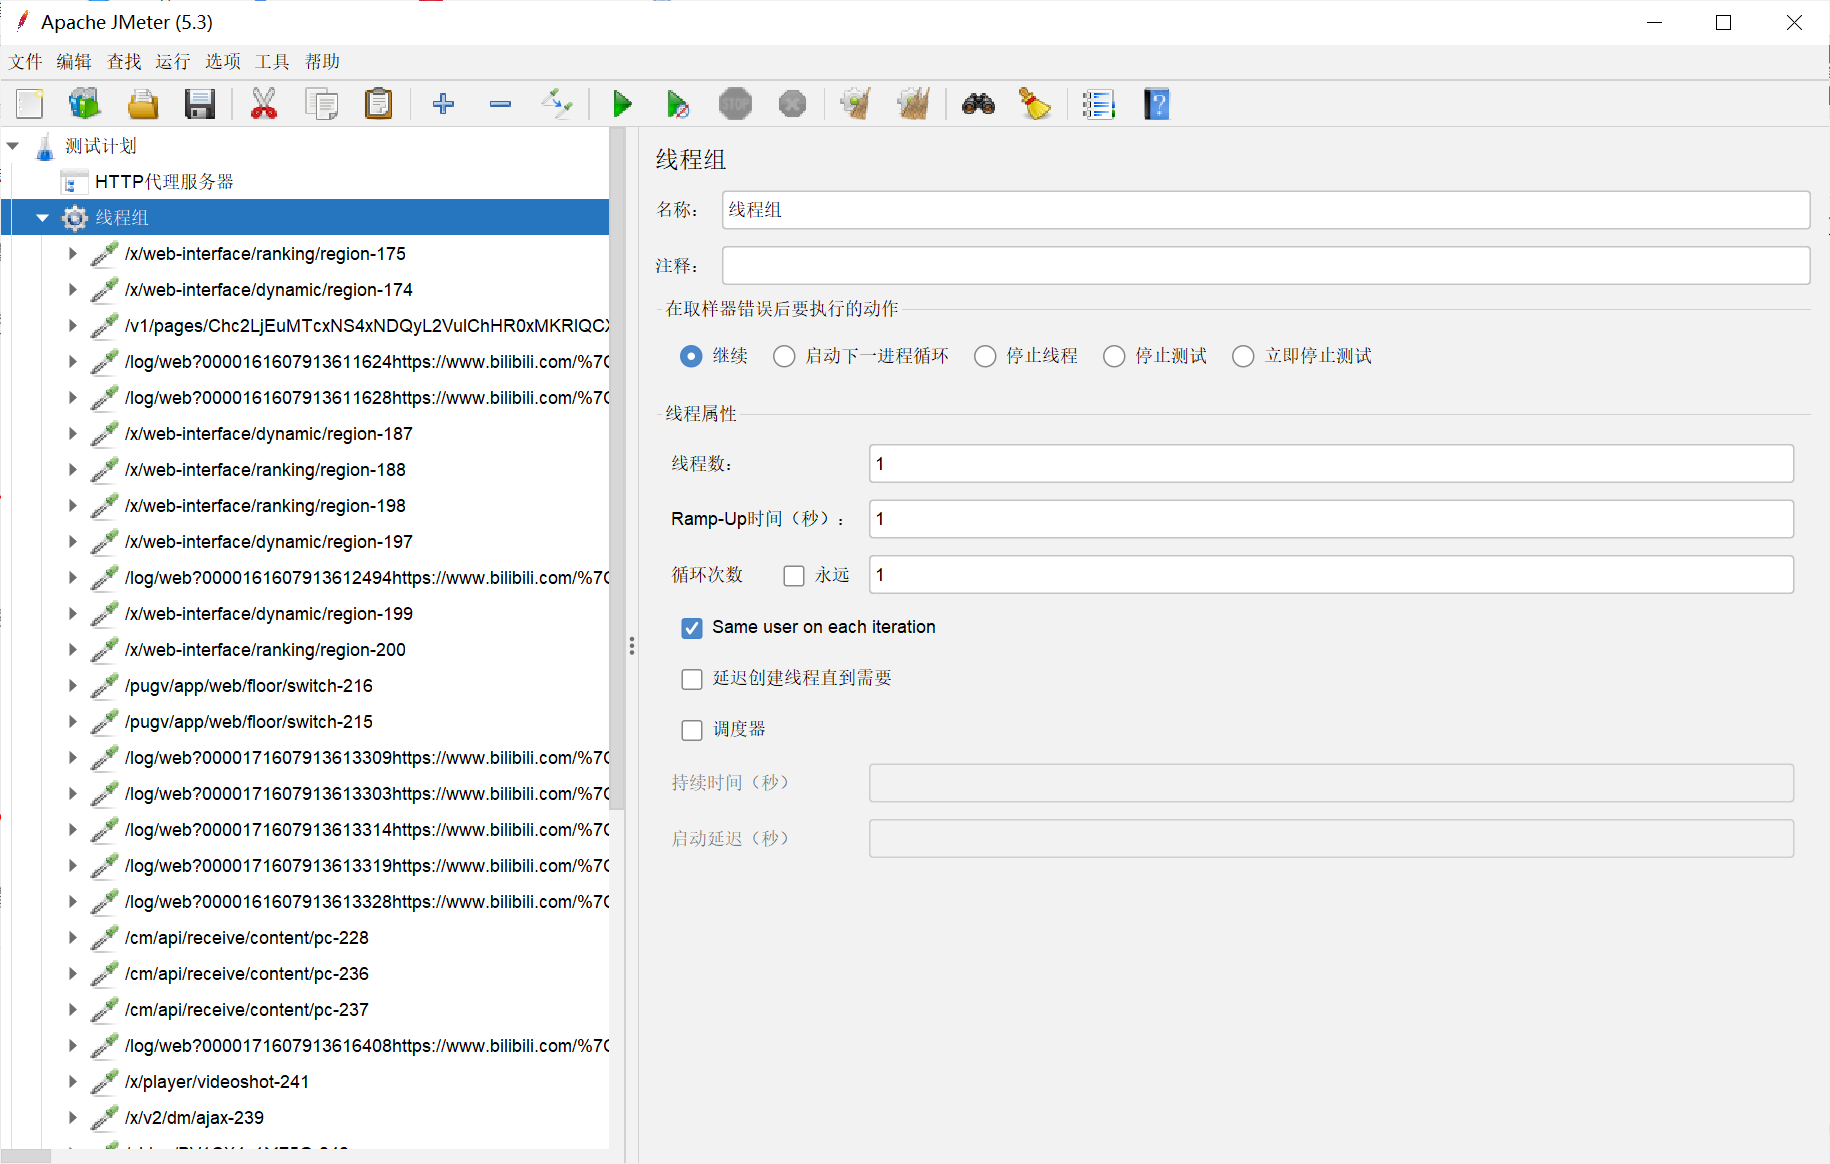This screenshot has height=1164, width=1830.
Task: Open the 查找 menu
Action: [x=124, y=62]
